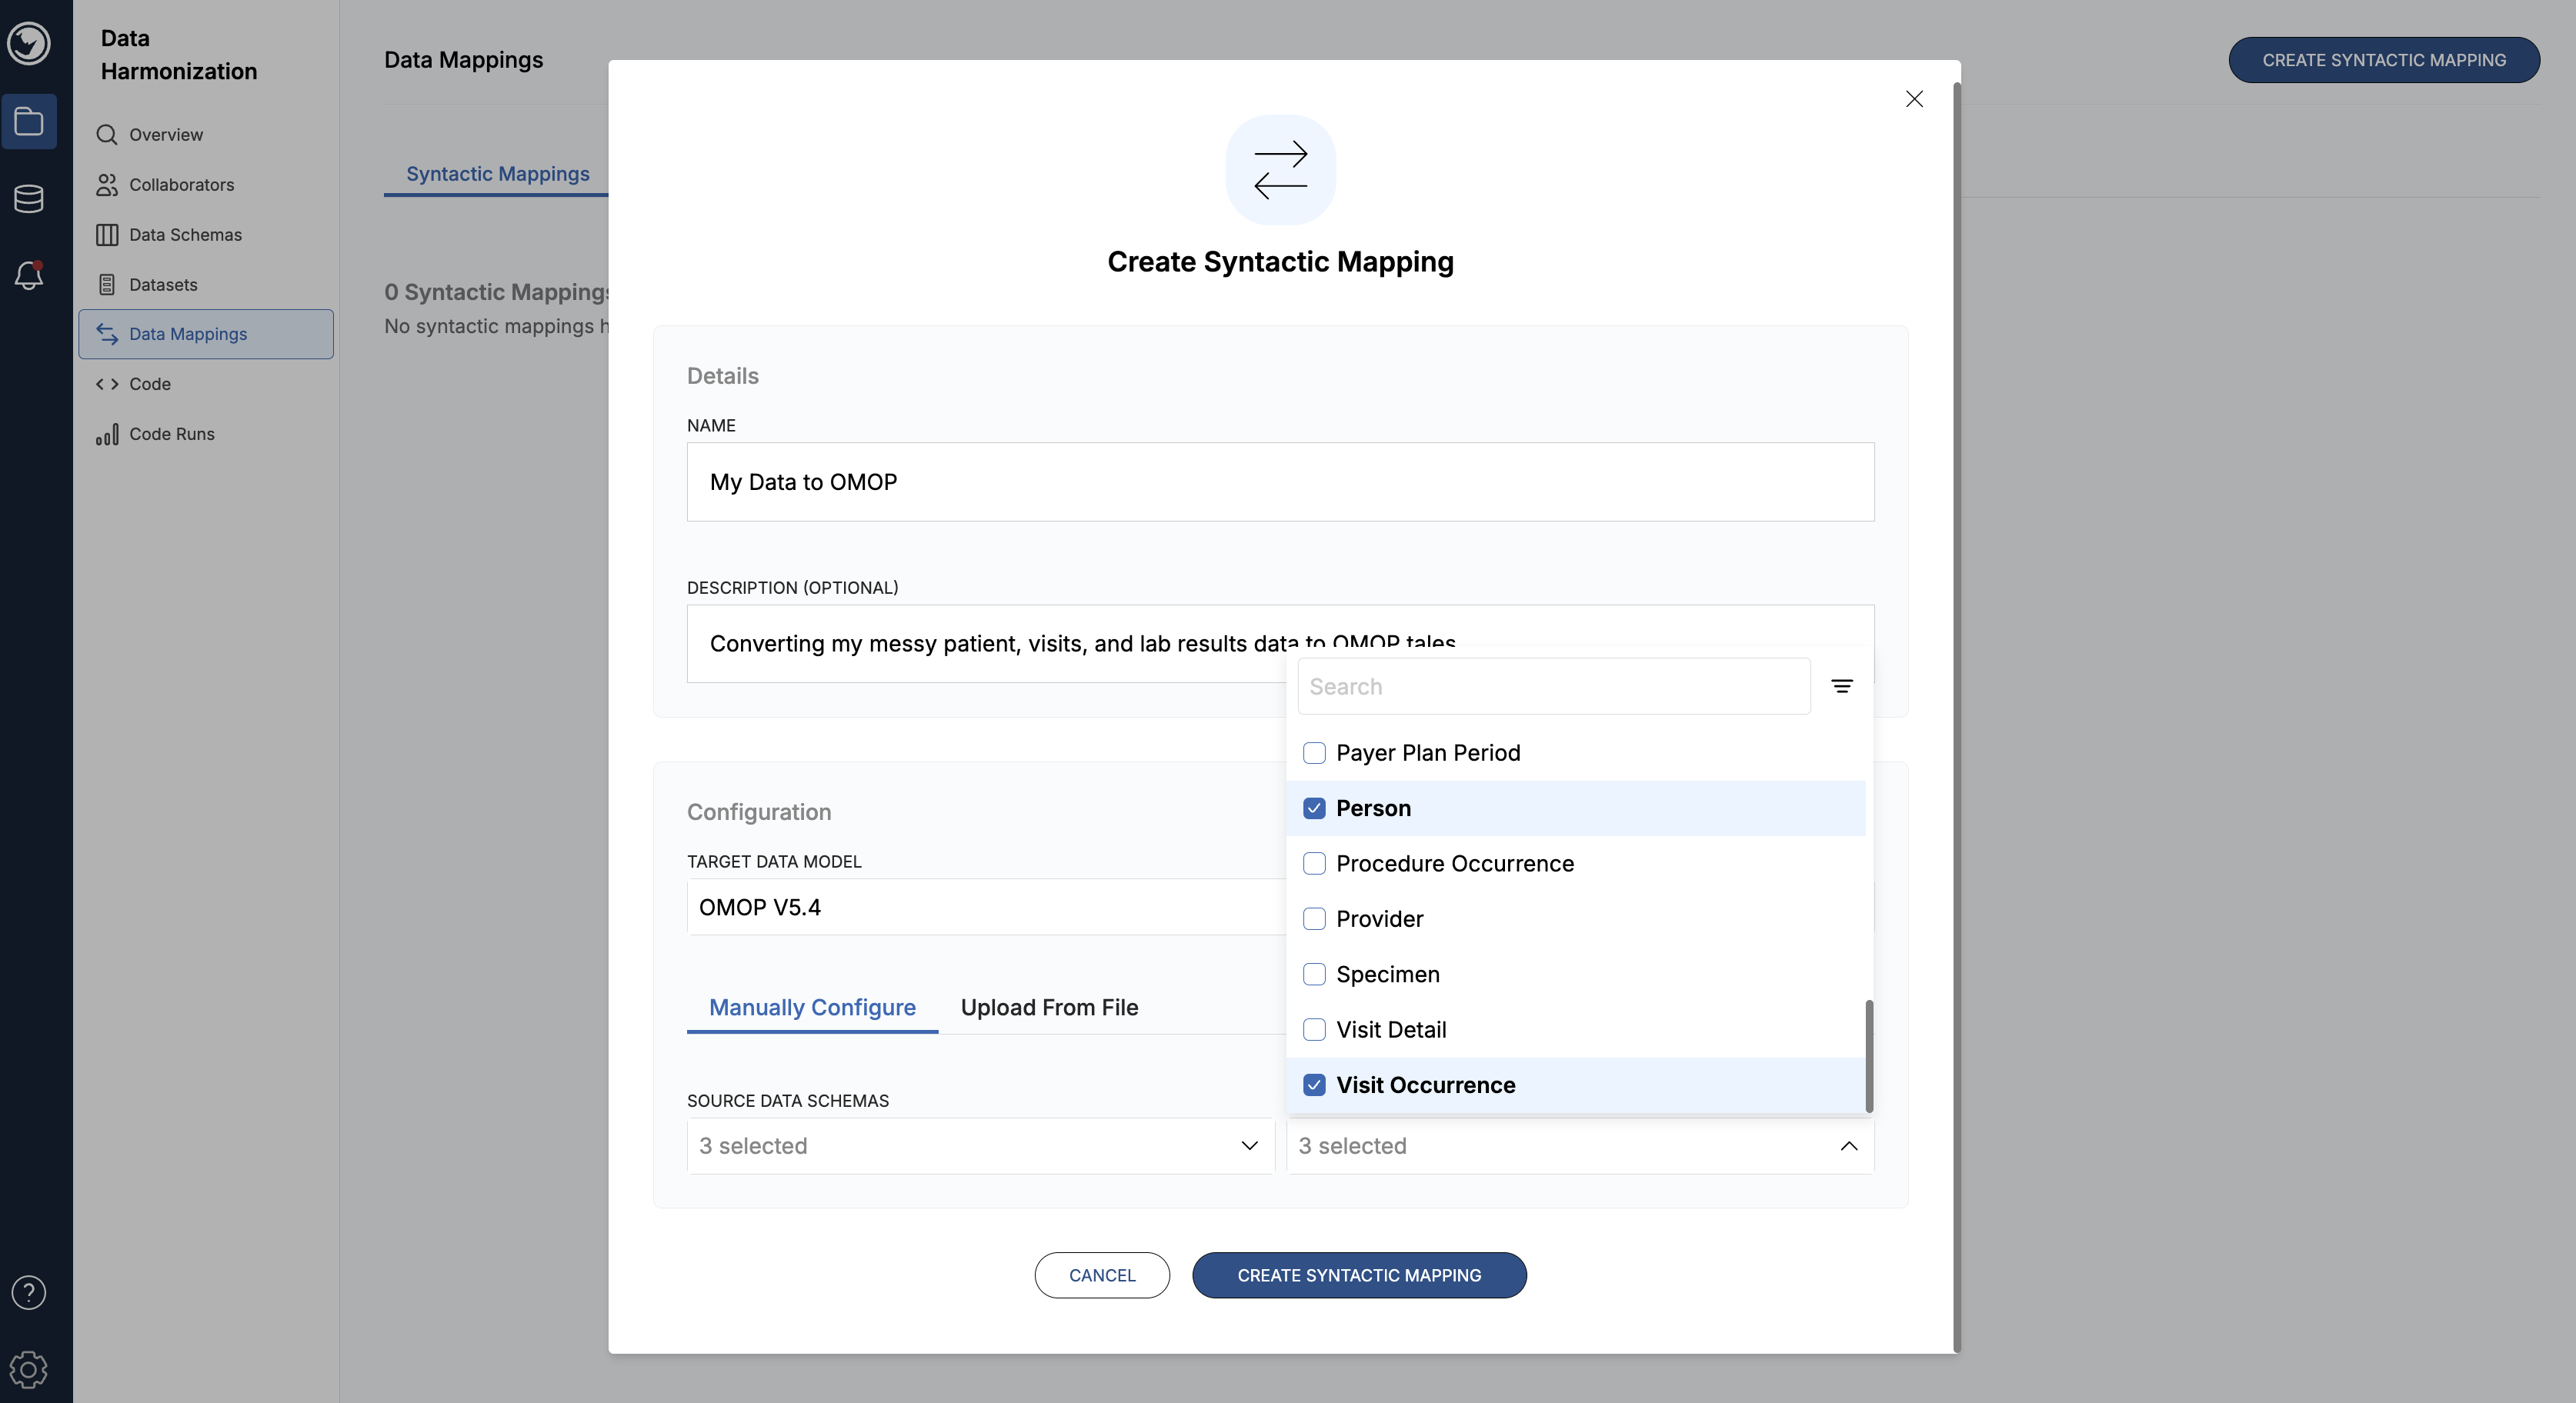Image resolution: width=2576 pixels, height=1403 pixels.
Task: Check the Procedure Occurrence checkbox
Action: [1314, 863]
